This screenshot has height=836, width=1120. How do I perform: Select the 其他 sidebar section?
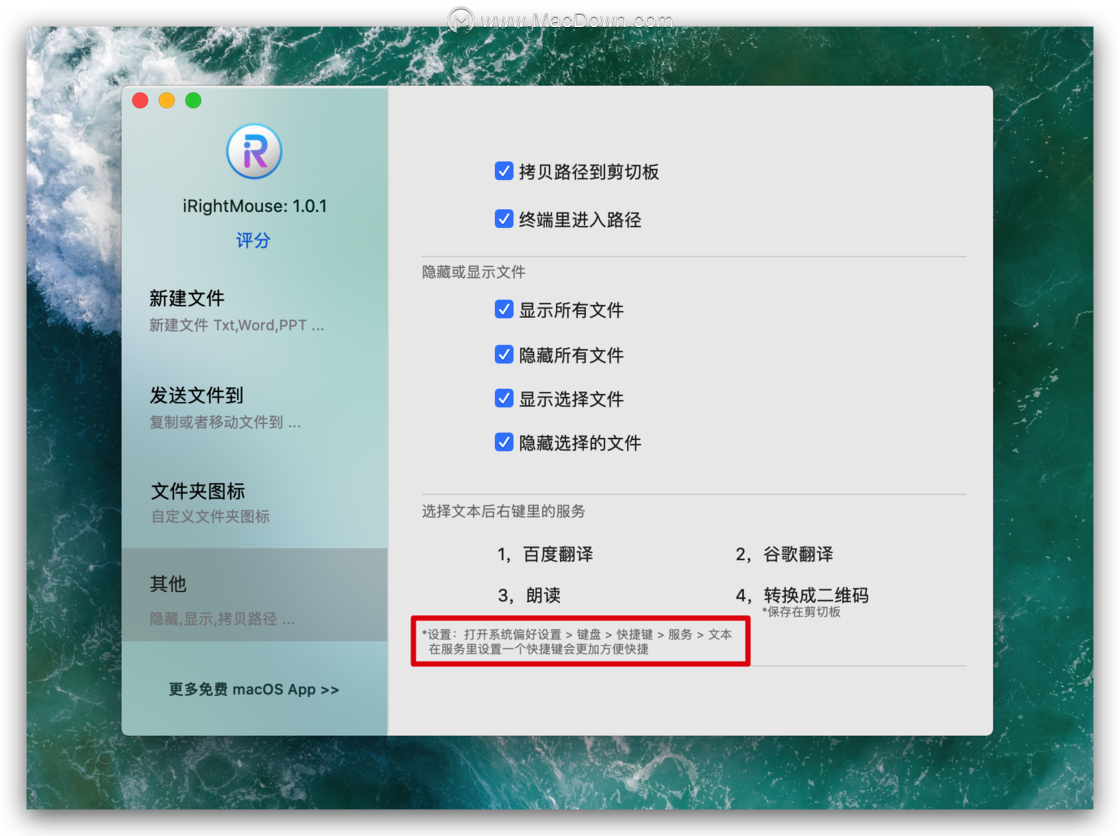tap(254, 594)
